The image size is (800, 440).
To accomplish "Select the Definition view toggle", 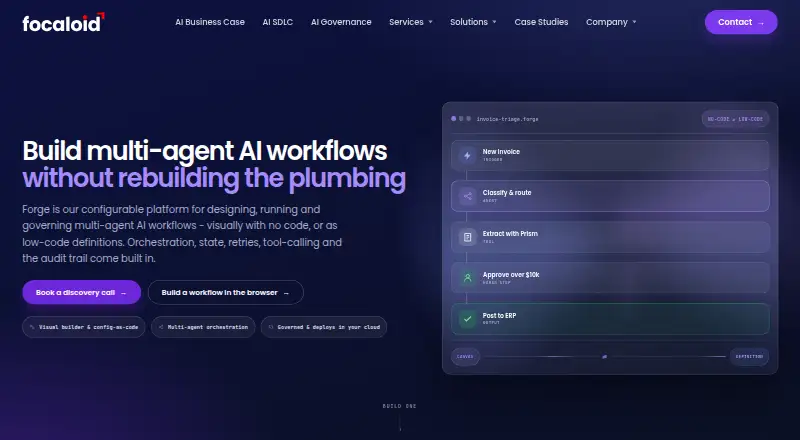I will 749,357.
